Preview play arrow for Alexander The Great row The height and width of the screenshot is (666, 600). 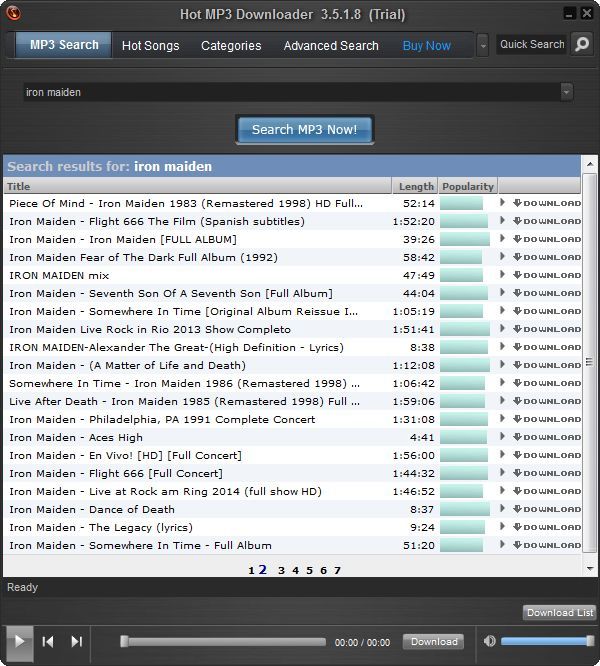coord(502,347)
